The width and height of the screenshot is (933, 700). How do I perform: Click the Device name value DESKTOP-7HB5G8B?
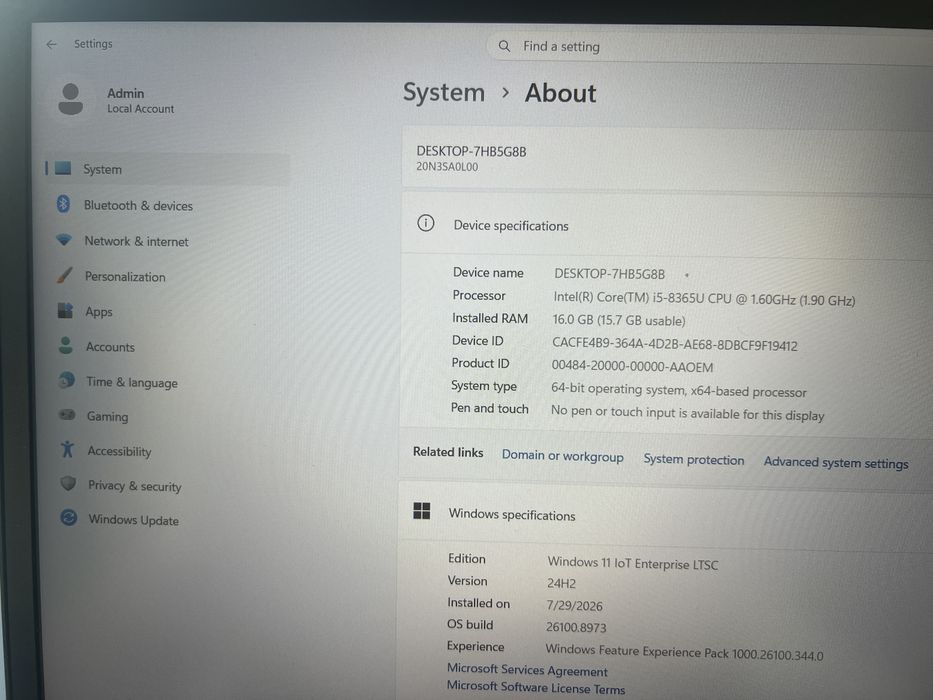609,274
